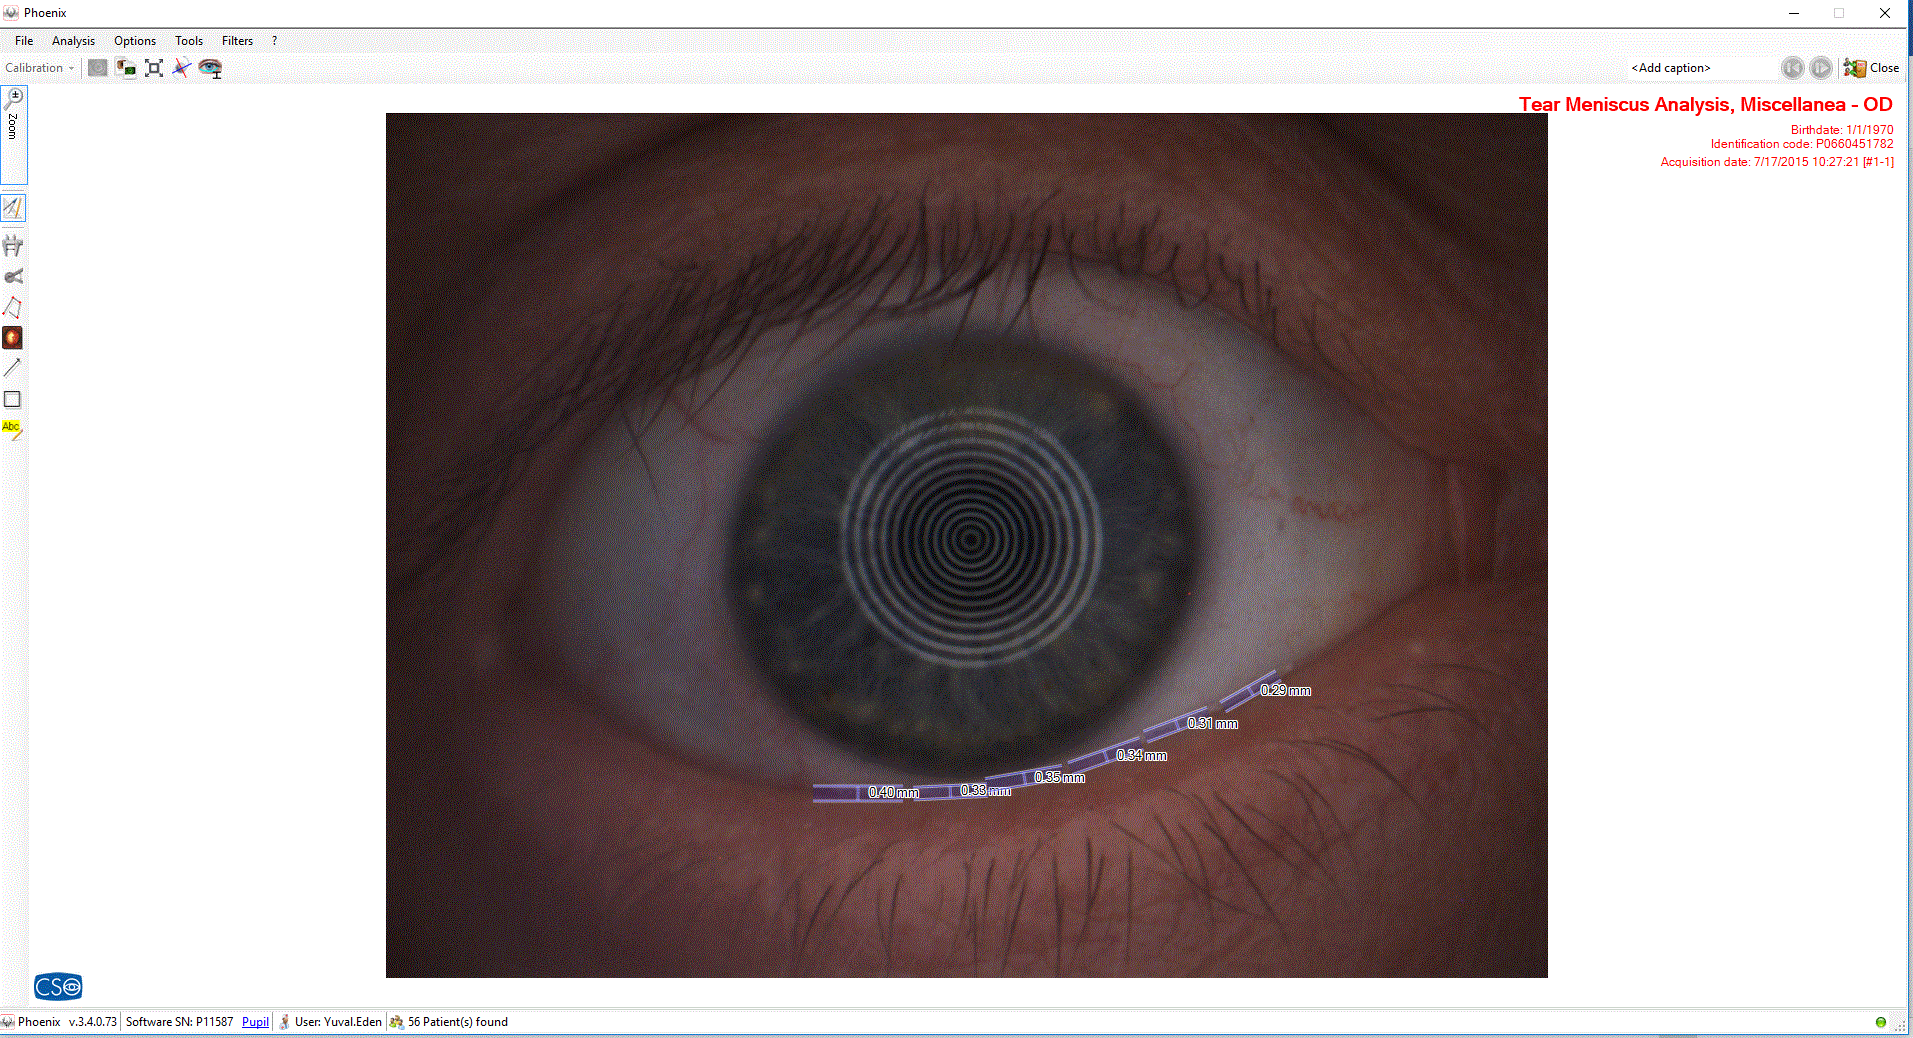1913x1038 pixels.
Task: Select the caliper measurement tool
Action: [x=13, y=245]
